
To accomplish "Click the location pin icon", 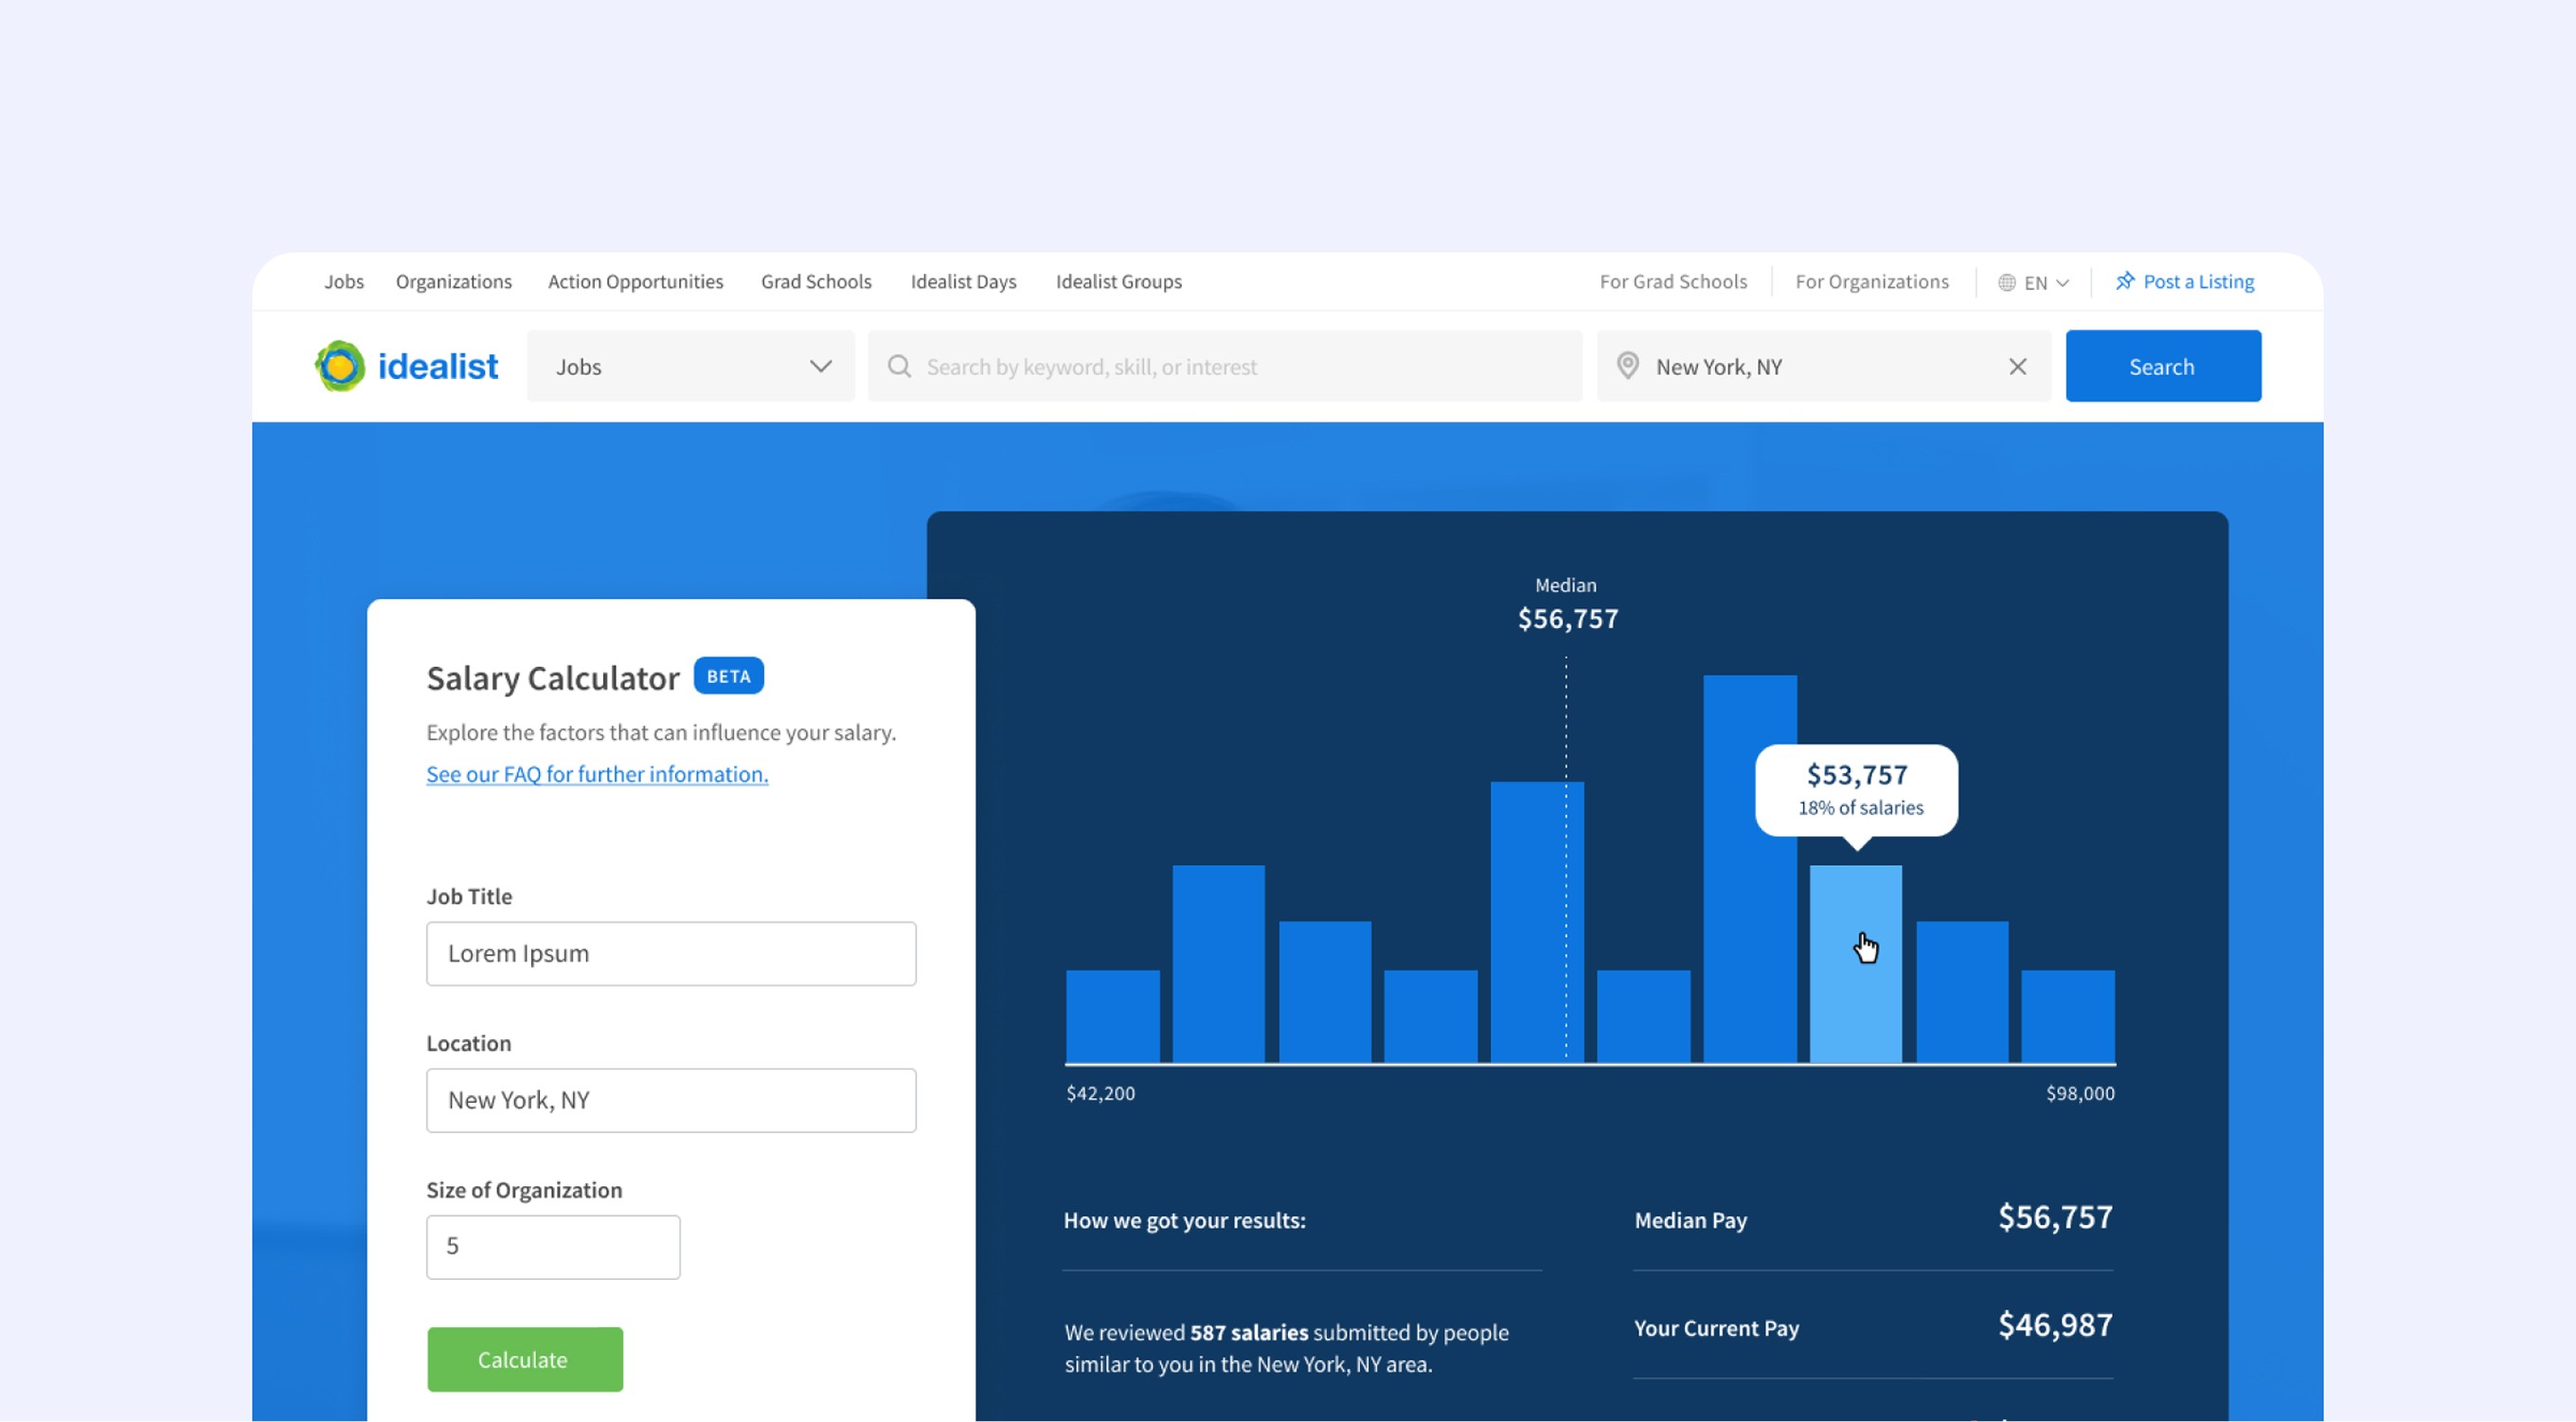I will click(x=1628, y=366).
